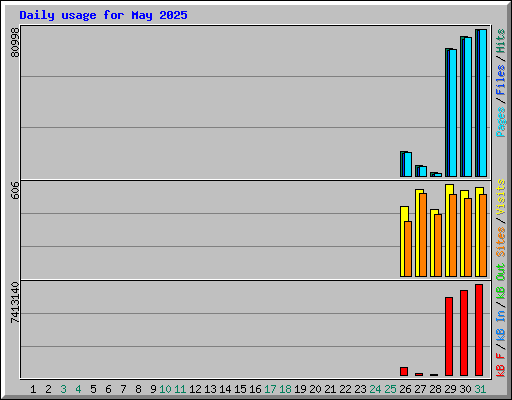Click the day 30 red kB bar

pyautogui.click(x=464, y=333)
